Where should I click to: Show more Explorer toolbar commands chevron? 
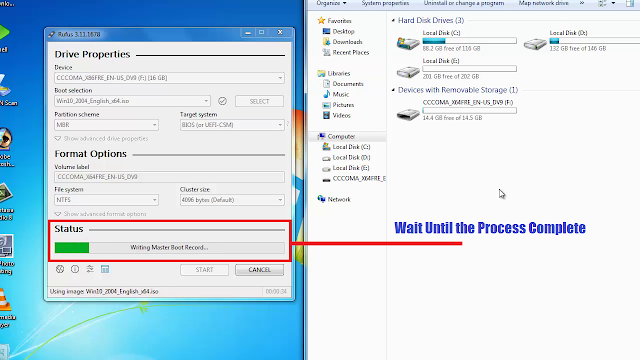582,3
